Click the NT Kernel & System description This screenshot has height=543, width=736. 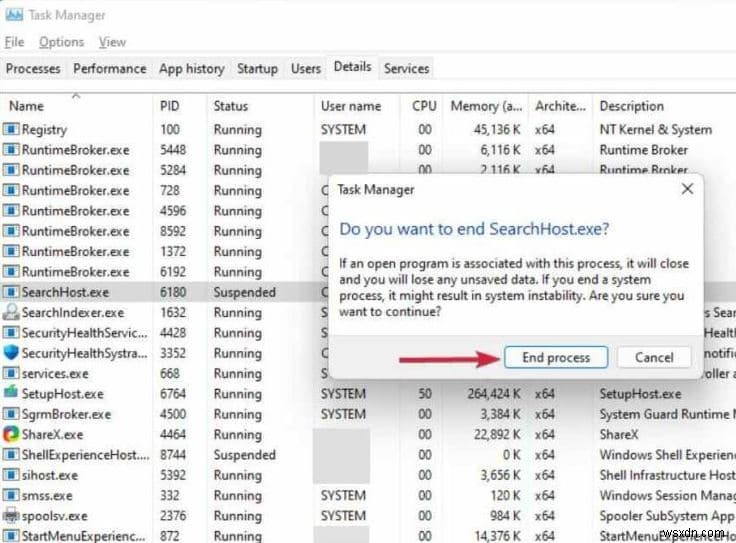[x=656, y=129]
